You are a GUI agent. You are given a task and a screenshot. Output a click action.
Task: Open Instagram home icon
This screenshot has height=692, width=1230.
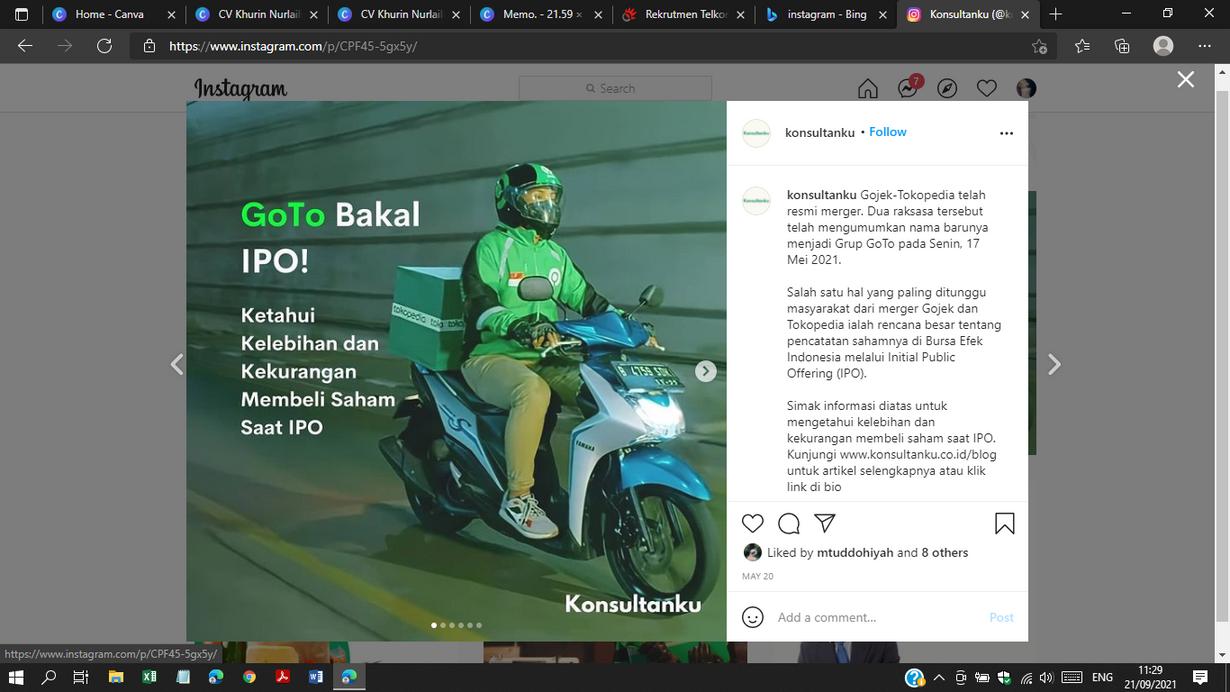tap(868, 89)
